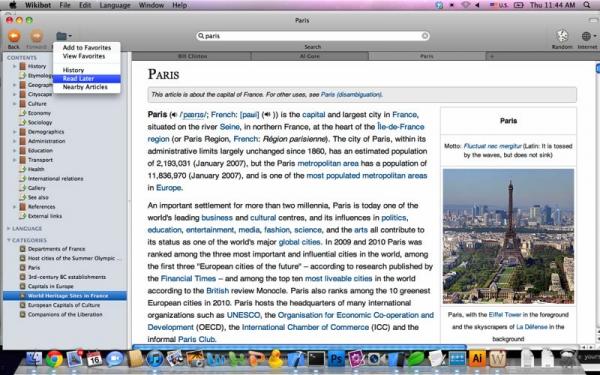This screenshot has height=375, width=600.
Task: Open Spotlight search in menu bar
Action: 586,5
